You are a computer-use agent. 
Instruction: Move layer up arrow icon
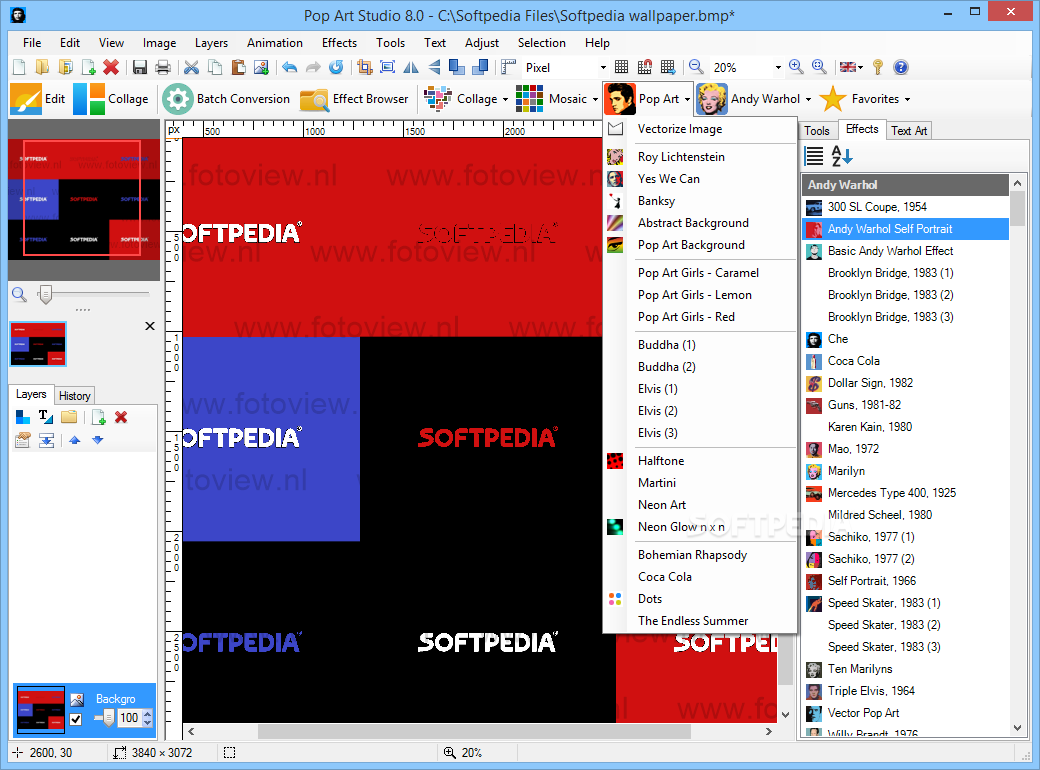[74, 440]
